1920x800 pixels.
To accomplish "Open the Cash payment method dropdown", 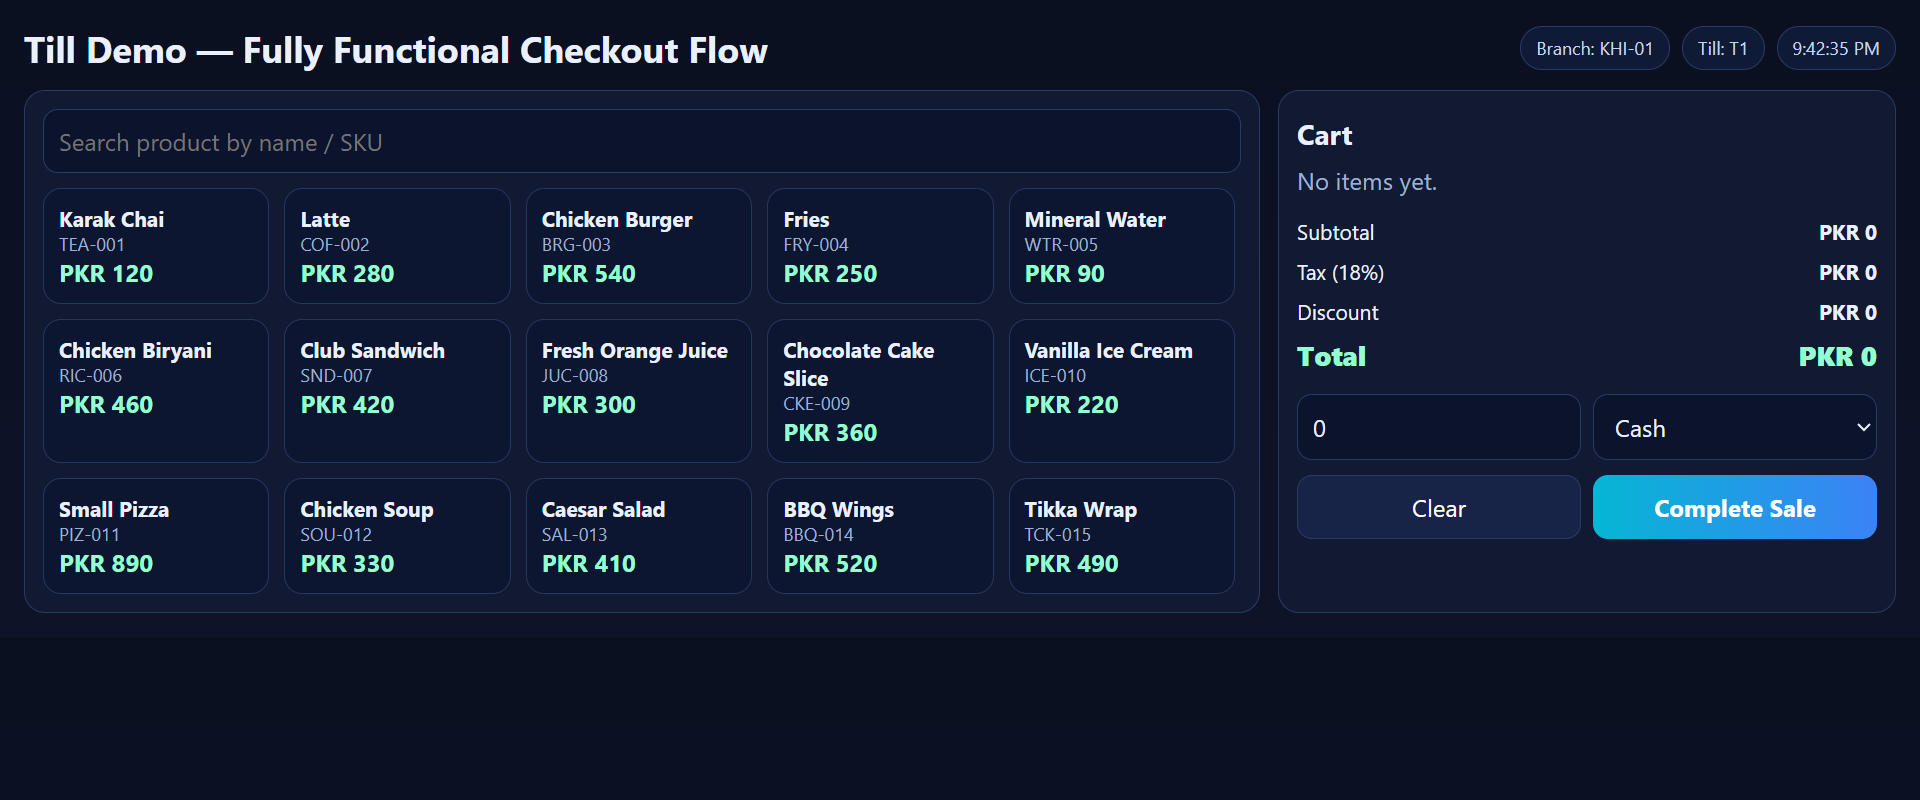I will tap(1734, 428).
